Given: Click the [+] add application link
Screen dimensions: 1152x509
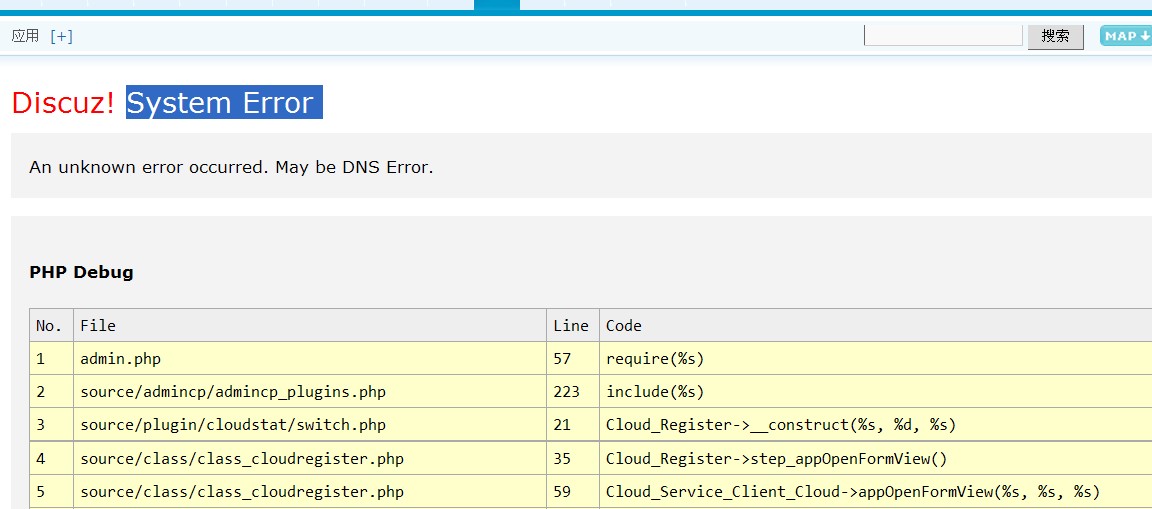Looking at the screenshot, I should 61,36.
